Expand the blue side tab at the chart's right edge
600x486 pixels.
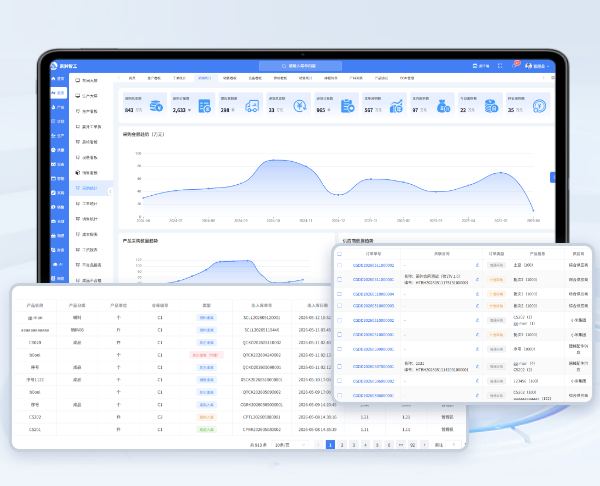pyautogui.click(x=552, y=177)
